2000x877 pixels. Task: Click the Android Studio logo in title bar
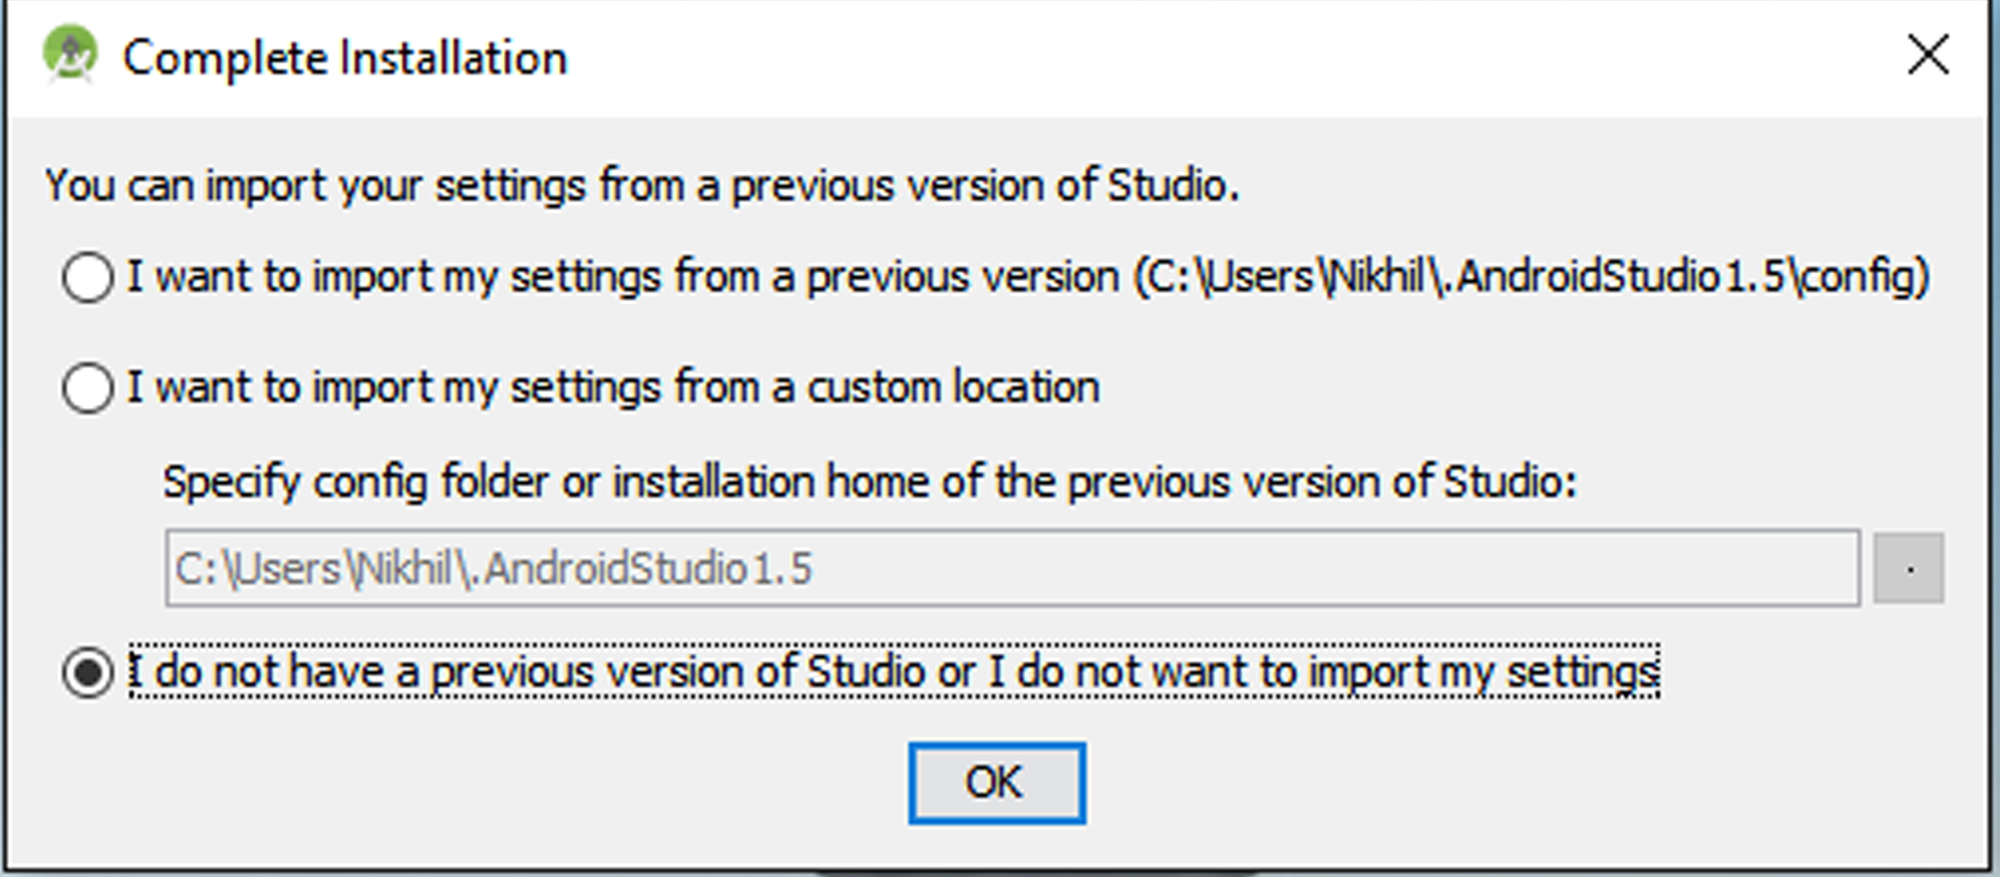(70, 55)
